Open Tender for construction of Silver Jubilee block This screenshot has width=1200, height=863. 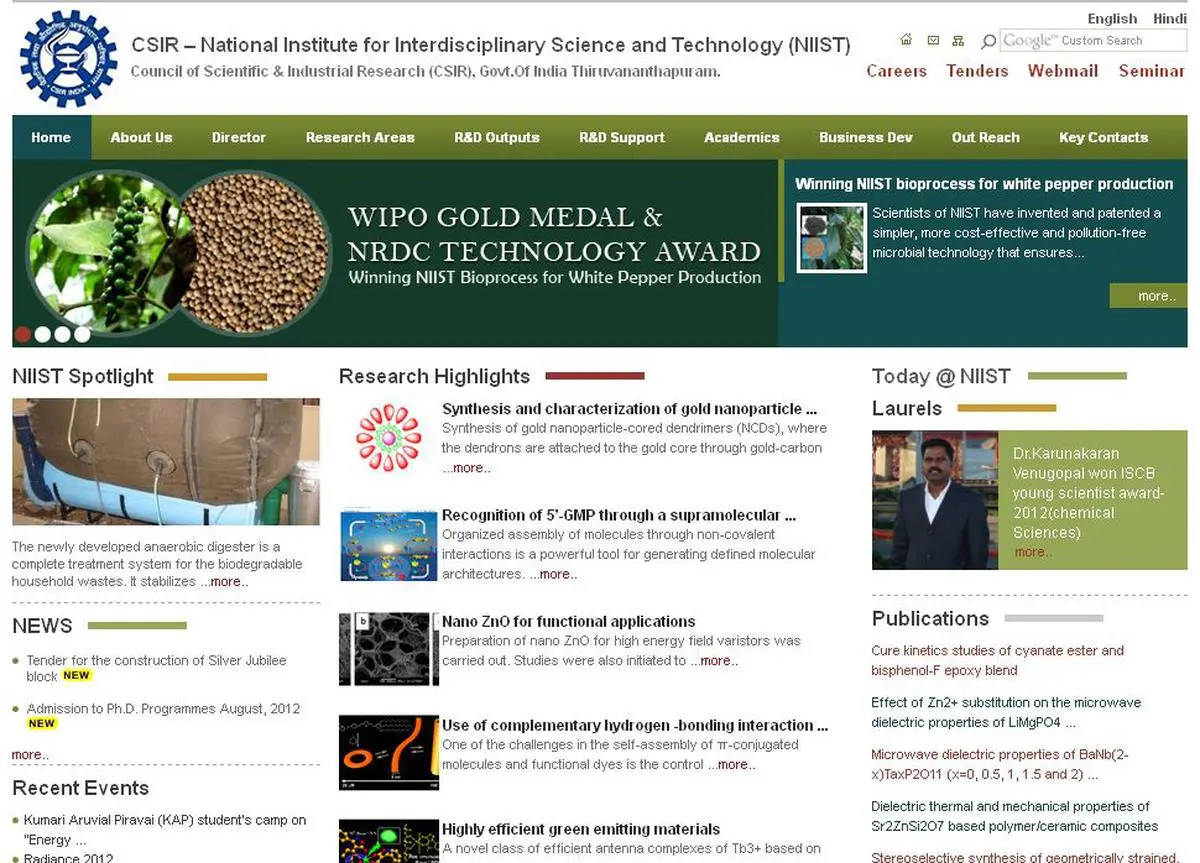[156, 668]
